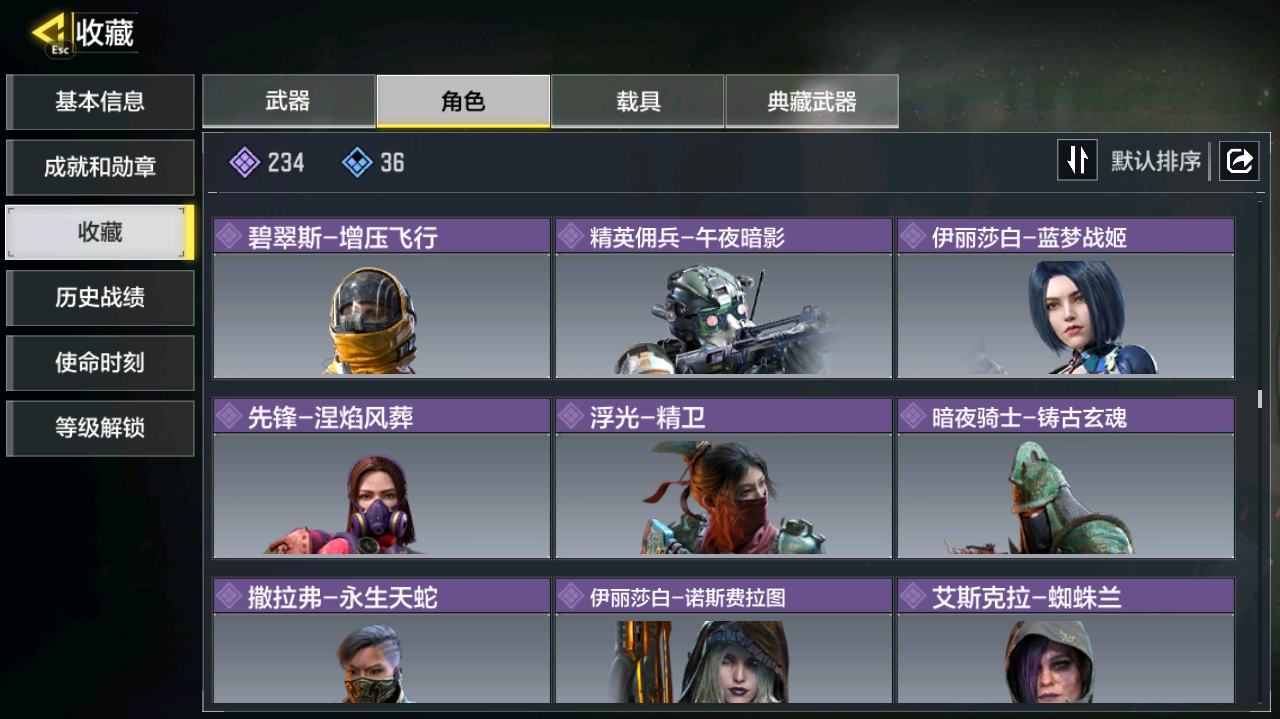Click the yellow back arrow Esc icon

pyautogui.click(x=51, y=35)
